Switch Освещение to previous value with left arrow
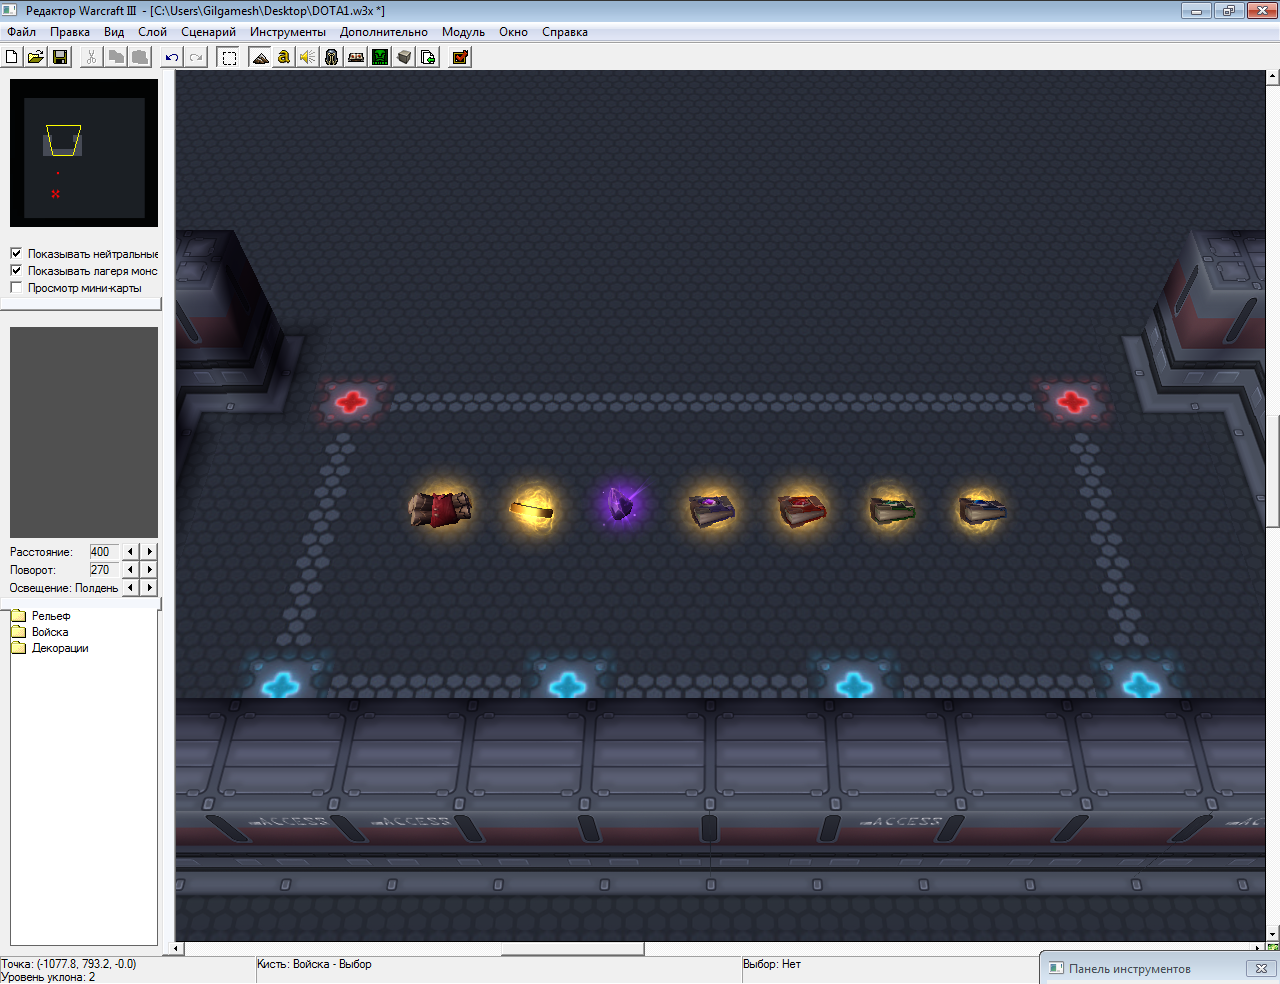1280x984 pixels. pos(130,588)
